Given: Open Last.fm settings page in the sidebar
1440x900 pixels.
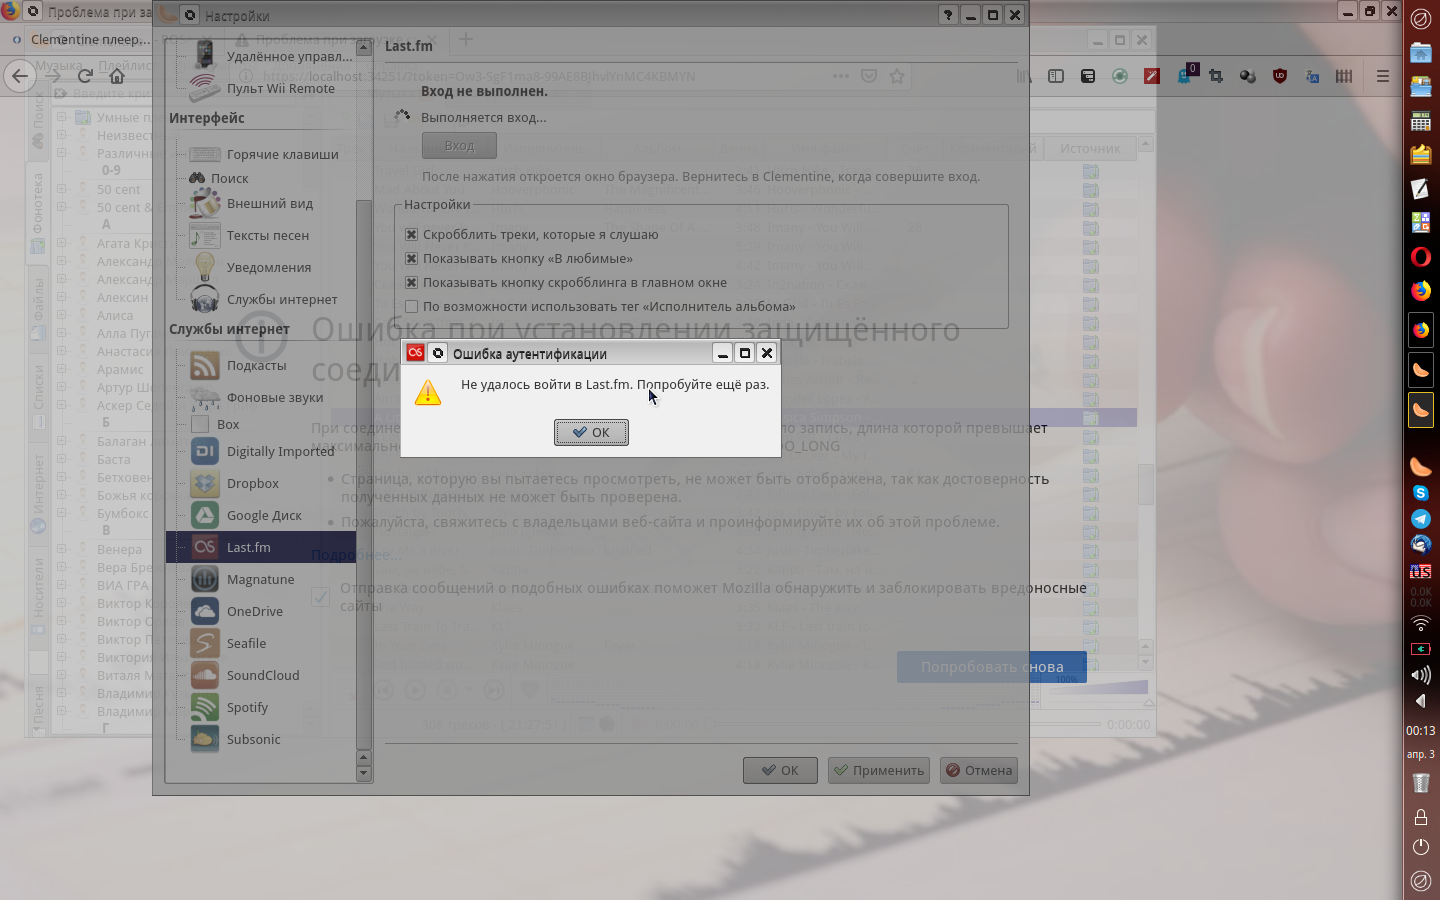Looking at the screenshot, I should click(x=260, y=547).
